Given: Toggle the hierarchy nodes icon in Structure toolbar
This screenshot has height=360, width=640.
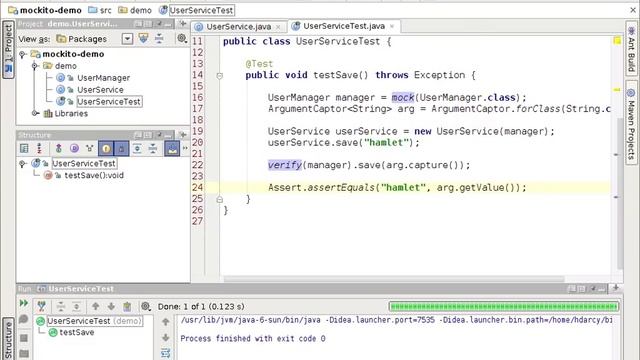Looking at the screenshot, I should point(89,149).
